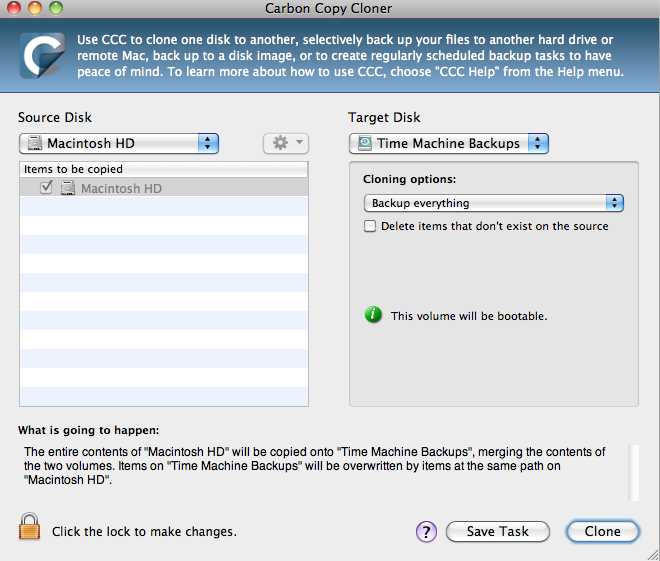Click 'This volume will be bootable.' text
Viewport: 660px width, 561px height.
(469, 316)
